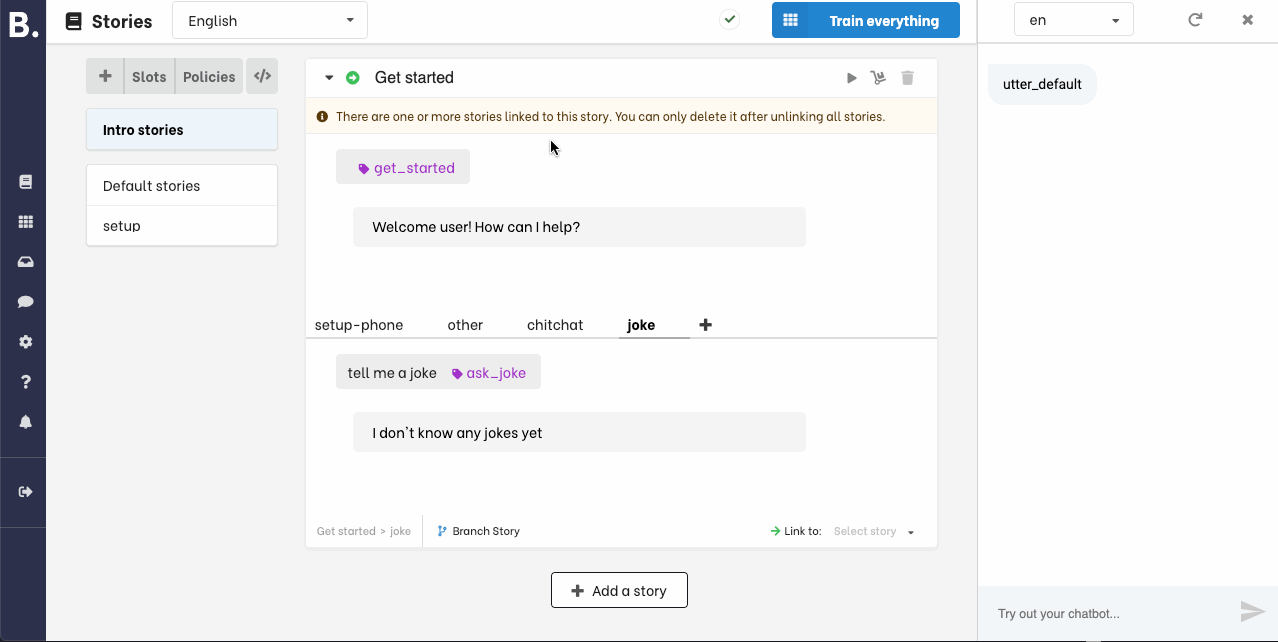Refresh the chatbot test panel
Viewport: 1278px width, 642px height.
pyautogui.click(x=1195, y=19)
